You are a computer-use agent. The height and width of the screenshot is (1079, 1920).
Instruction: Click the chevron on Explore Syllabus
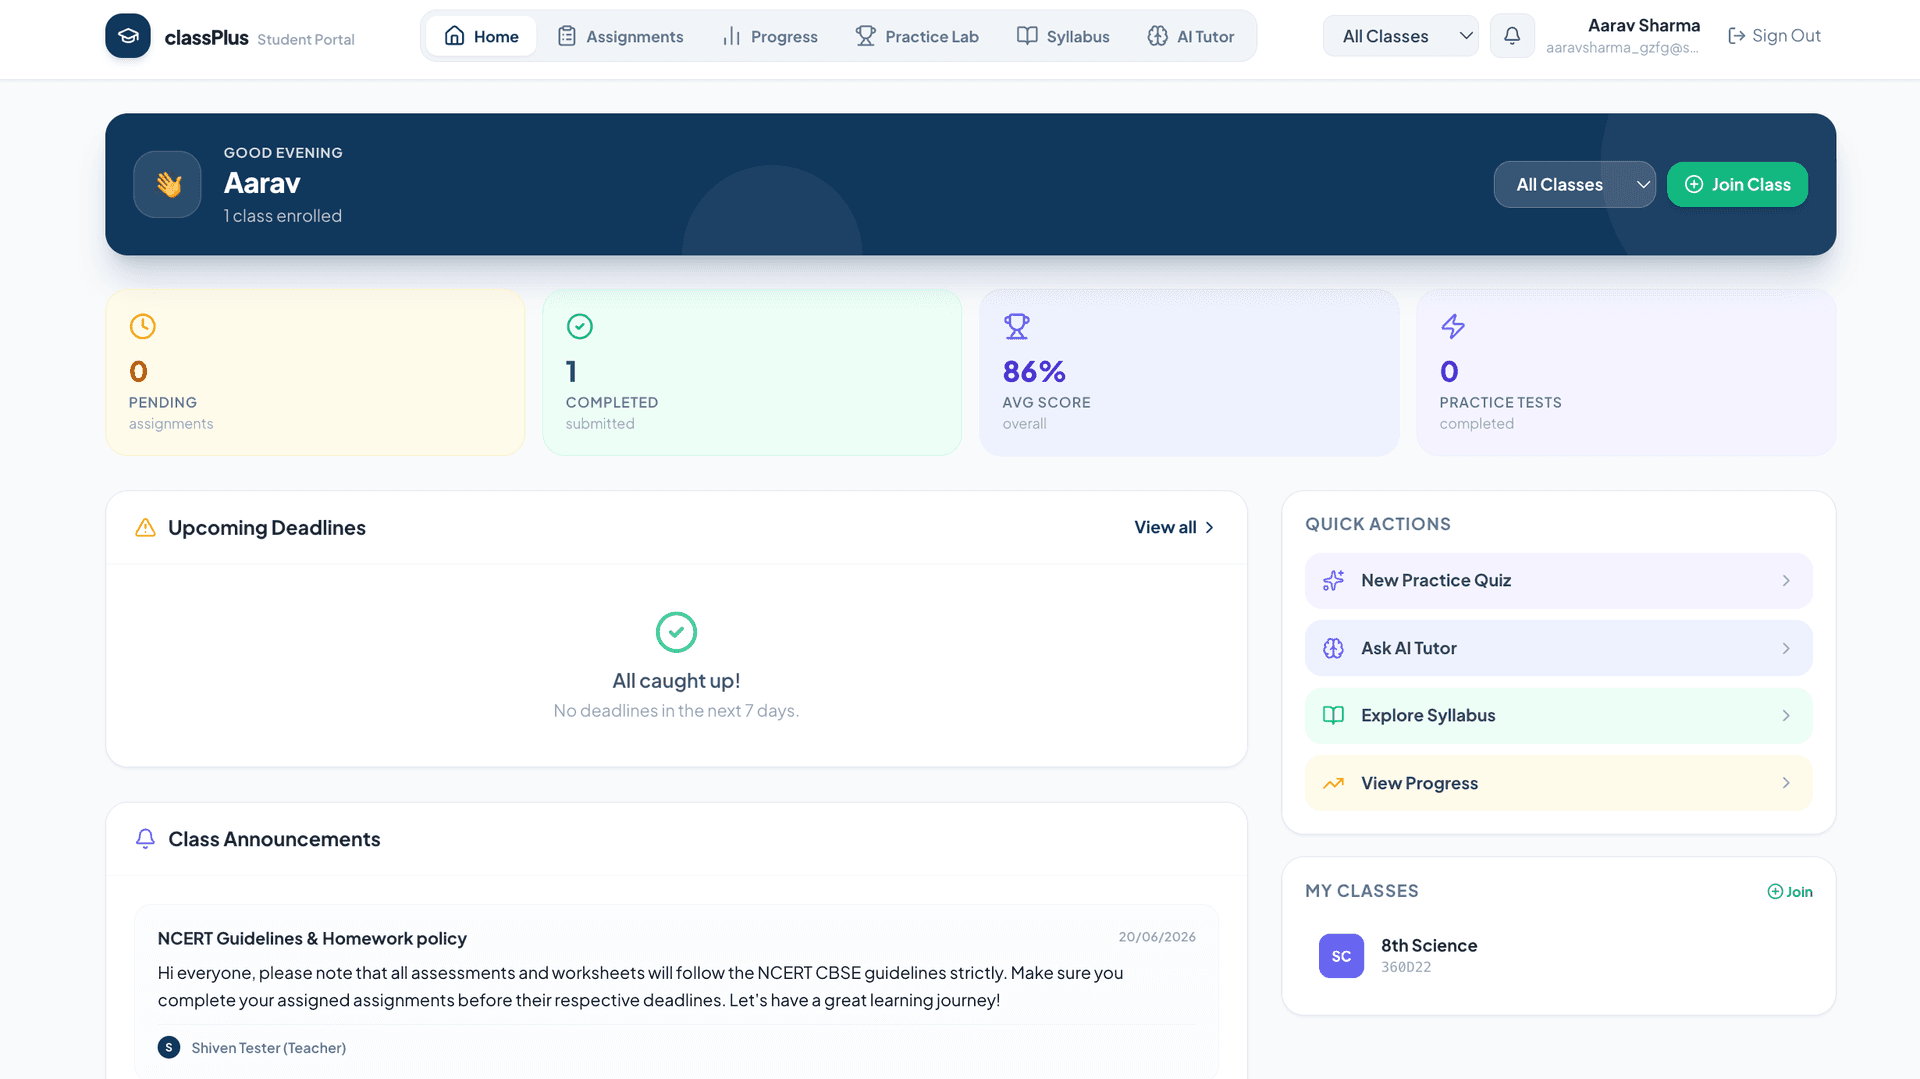coord(1786,716)
